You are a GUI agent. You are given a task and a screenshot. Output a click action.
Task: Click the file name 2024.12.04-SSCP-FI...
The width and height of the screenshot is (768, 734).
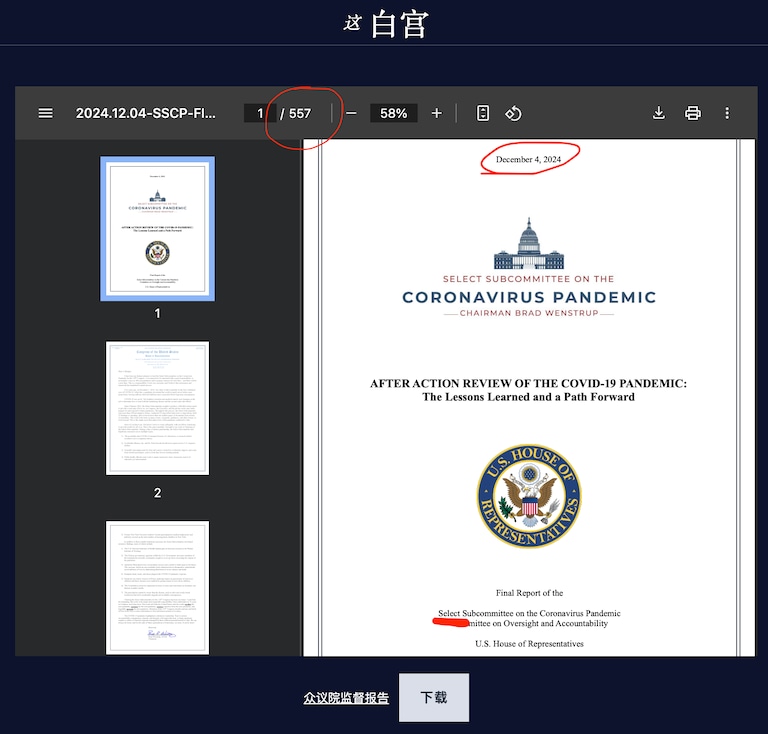click(x=145, y=113)
